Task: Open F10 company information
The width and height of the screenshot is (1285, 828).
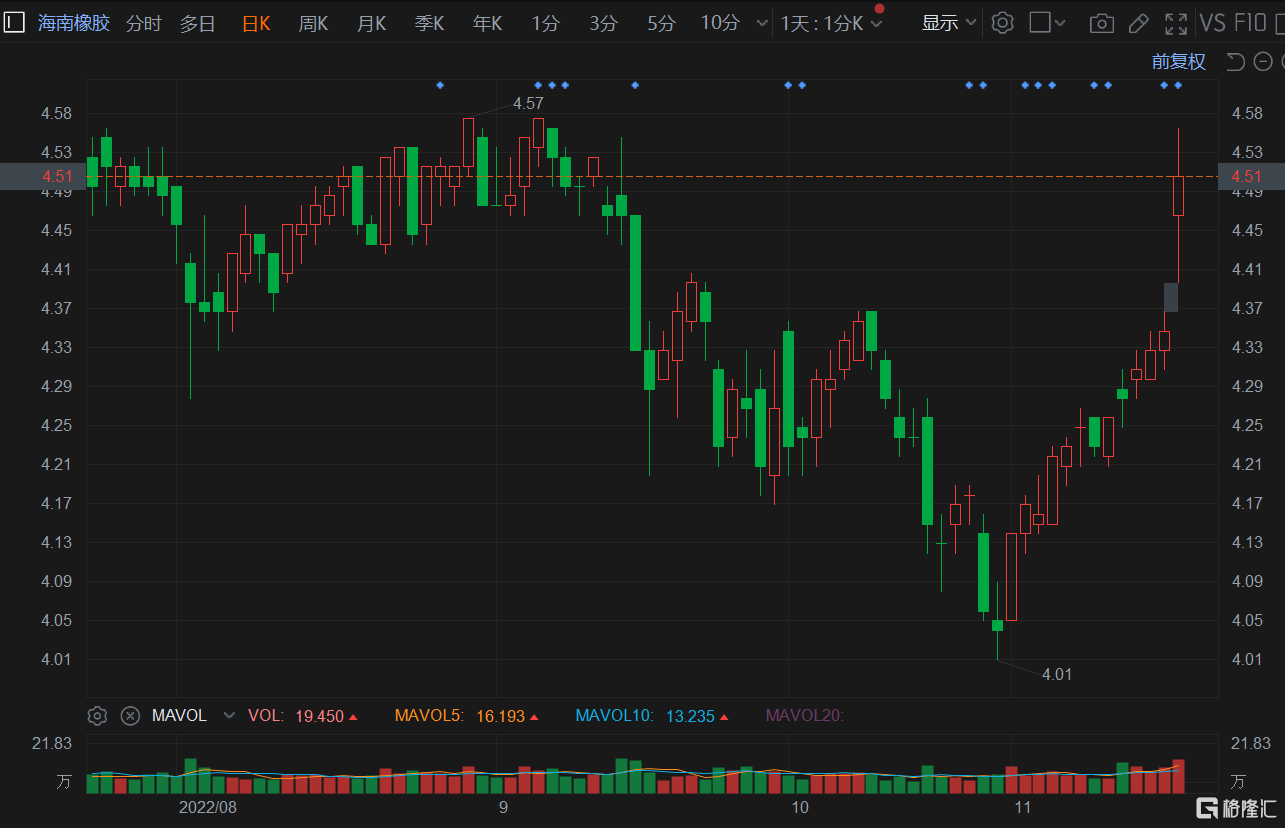Action: (1250, 23)
